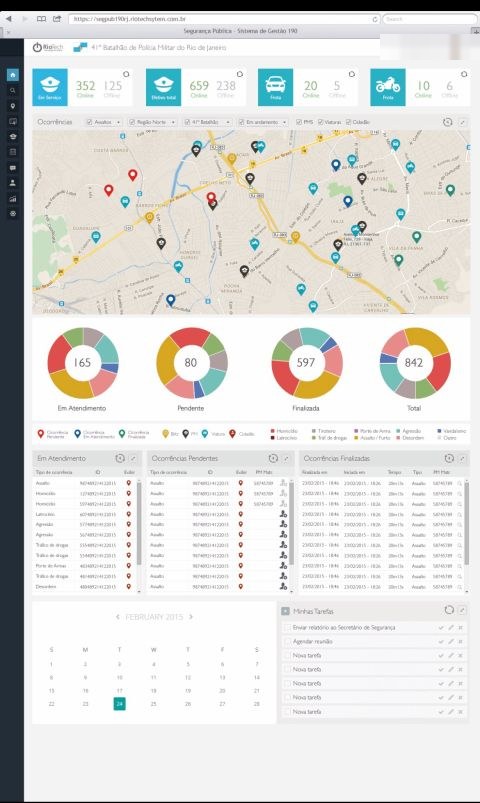The width and height of the screenshot is (480, 803).
Task: Open the settings gear icon in sidebar
Action: pos(13,214)
